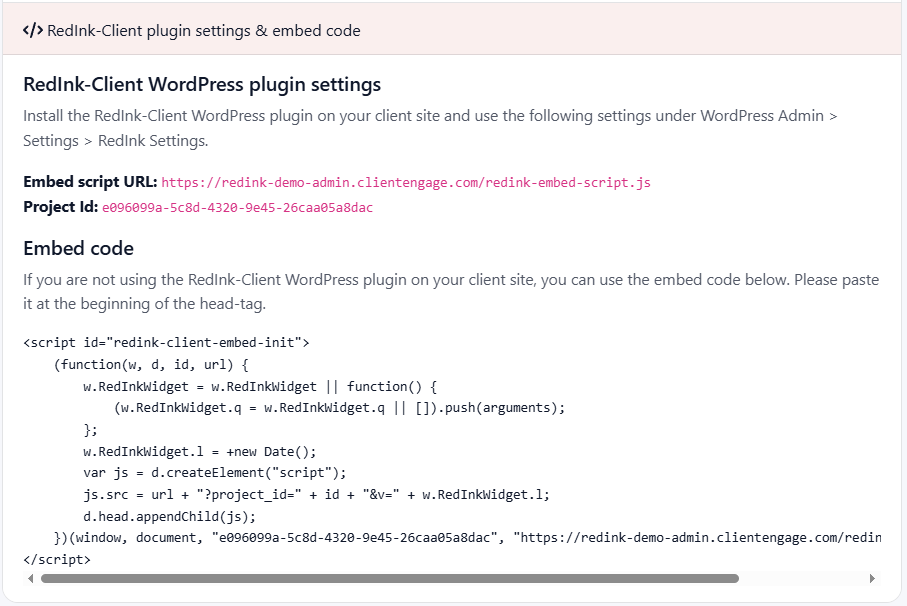Click the 'd.head.appendChild(js);' line

coord(169,516)
